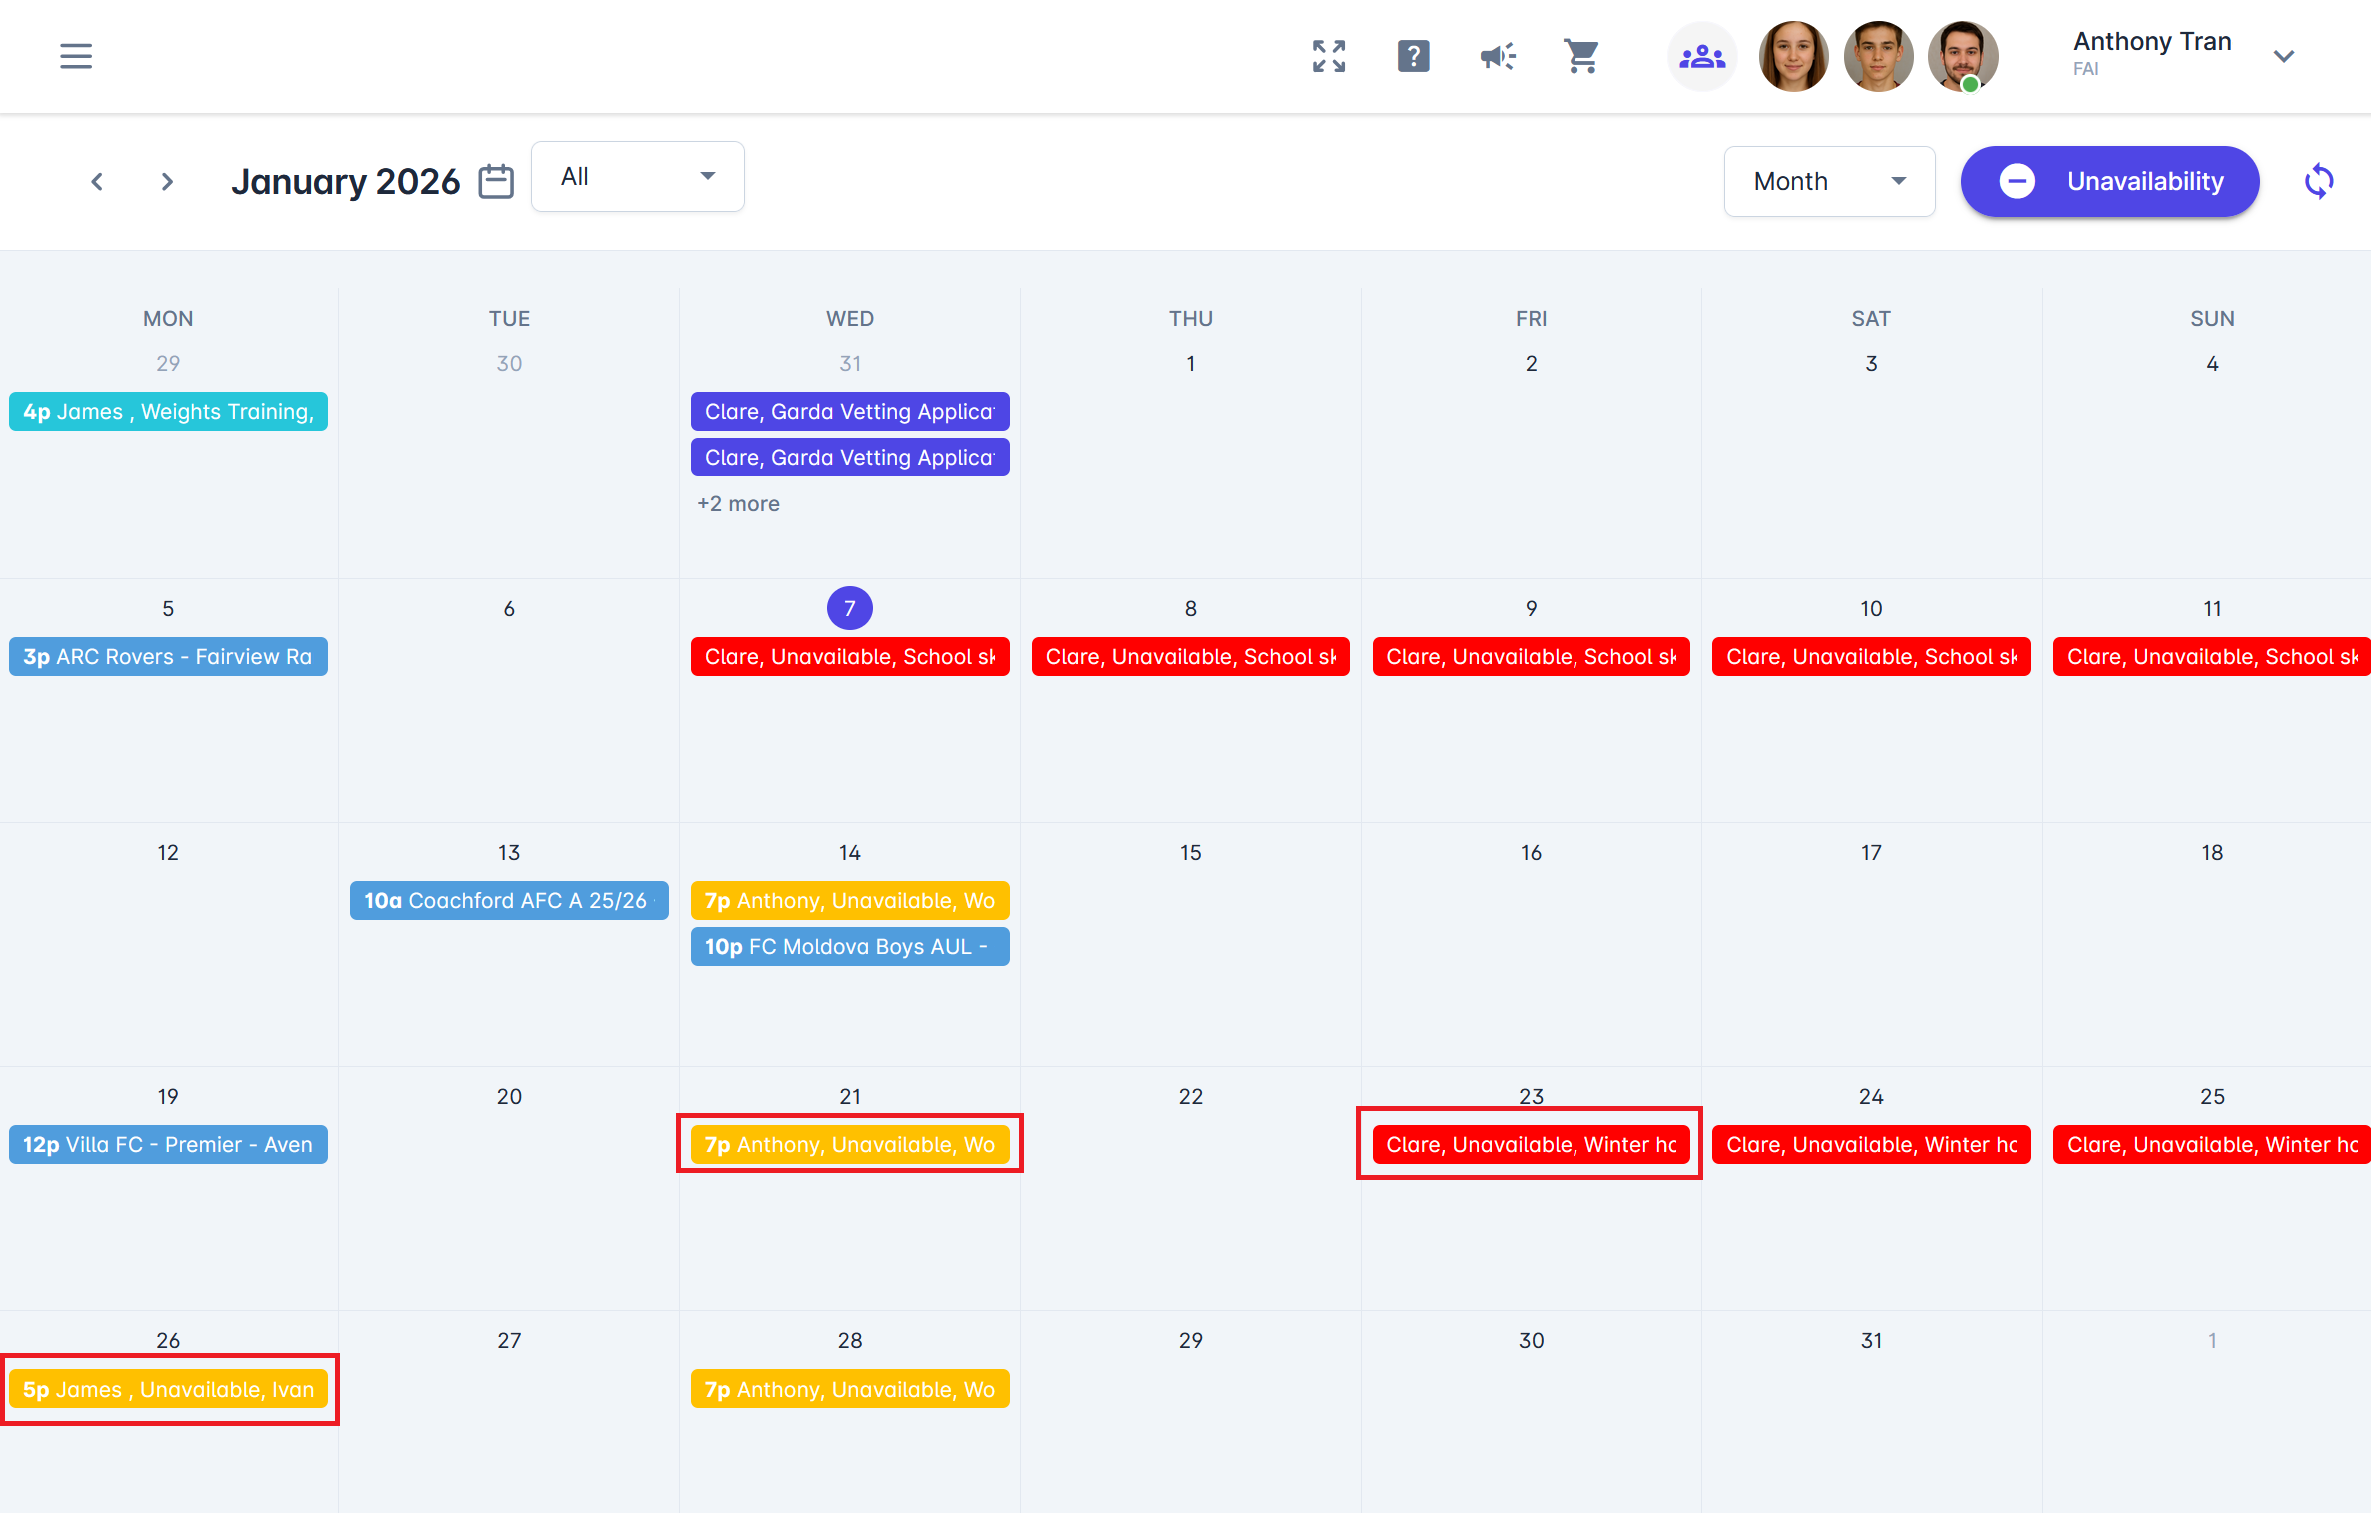The height and width of the screenshot is (1513, 2371).
Task: Expand Anthony Tran account menu
Action: point(2283,56)
